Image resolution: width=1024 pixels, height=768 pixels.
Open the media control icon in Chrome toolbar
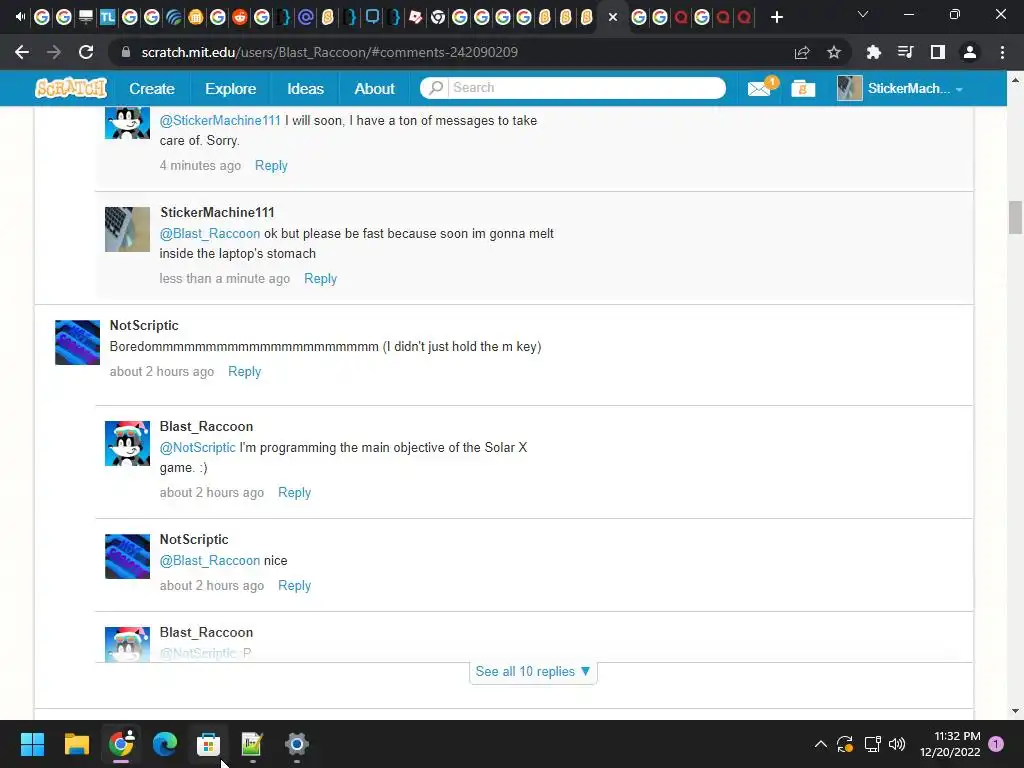tap(905, 52)
